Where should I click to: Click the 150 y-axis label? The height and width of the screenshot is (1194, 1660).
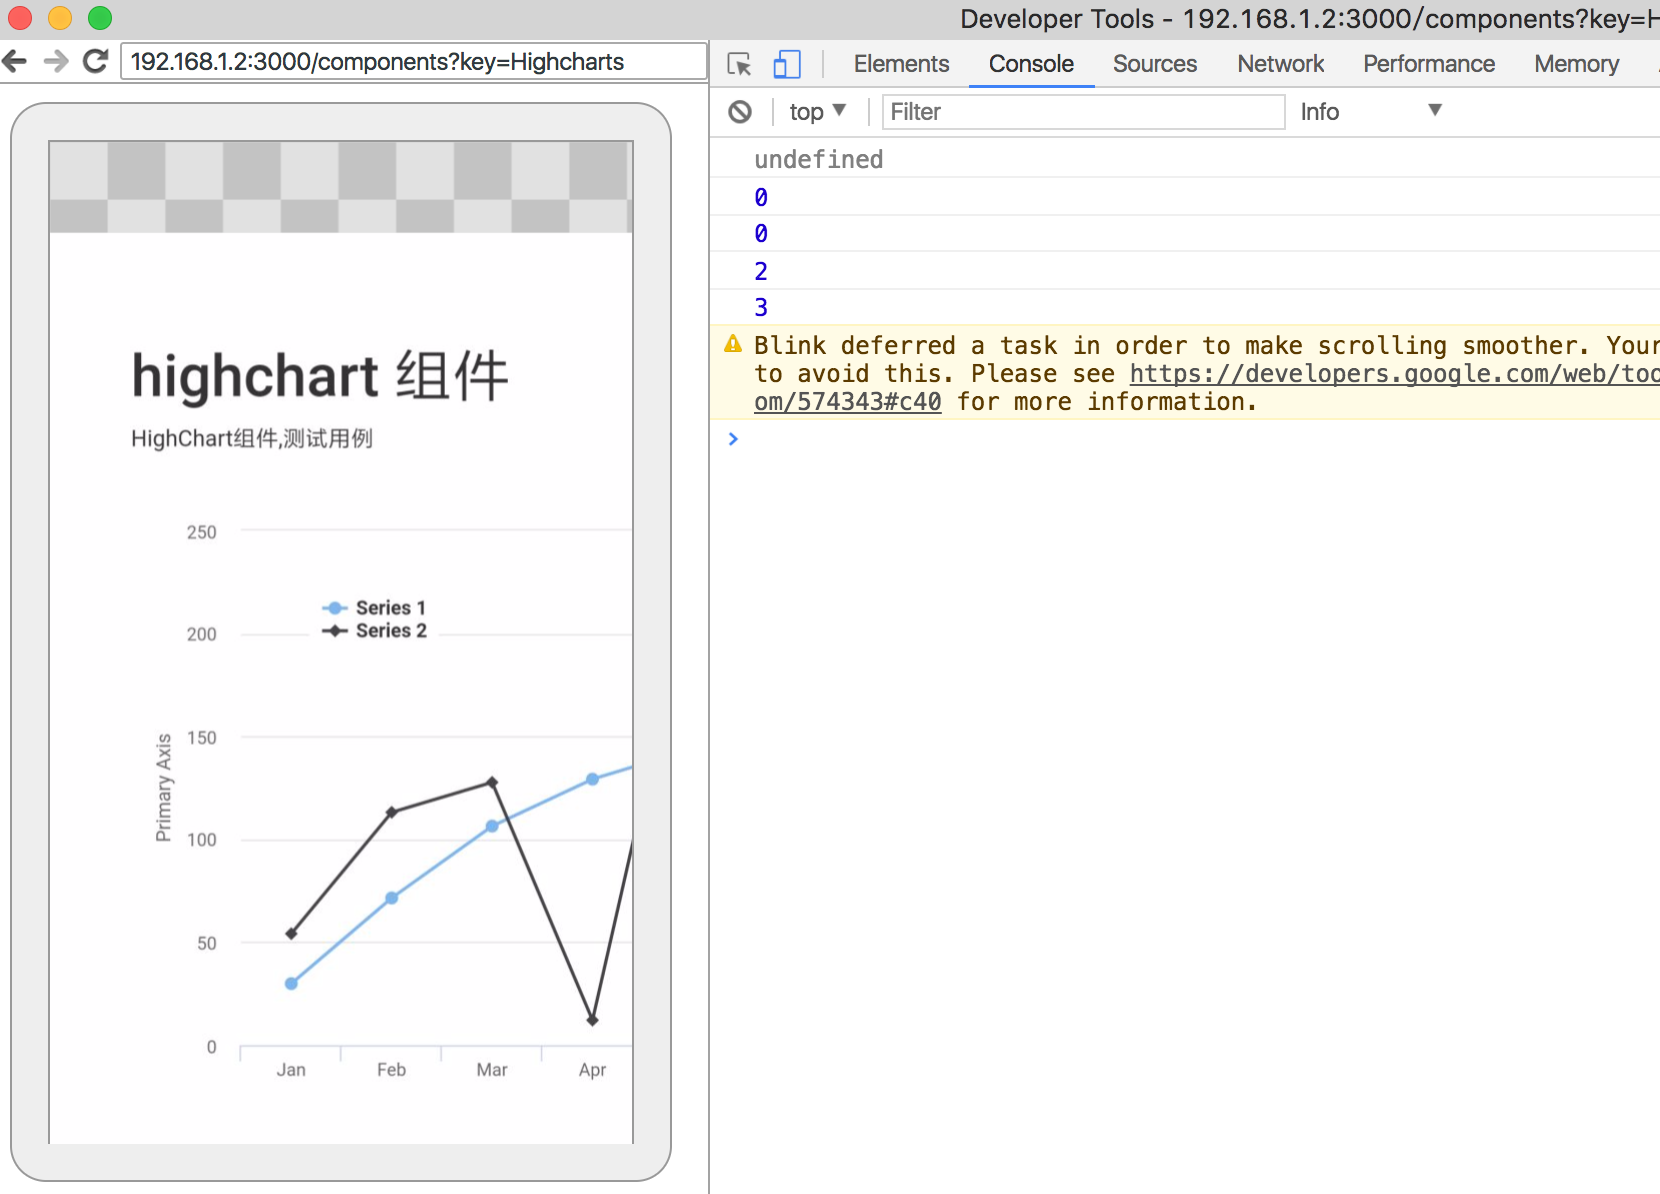coord(201,738)
